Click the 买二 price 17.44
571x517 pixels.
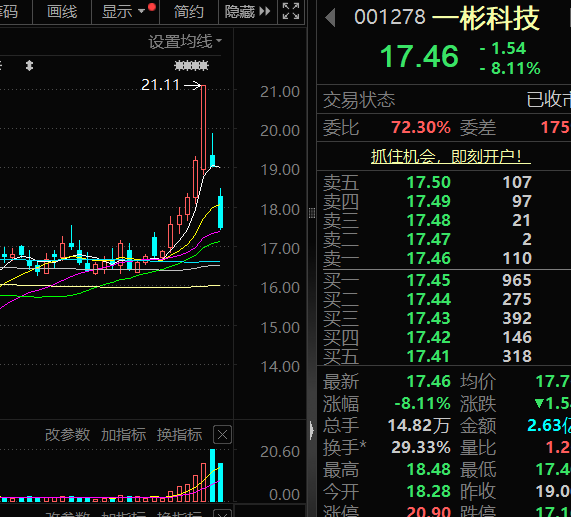pos(429,299)
